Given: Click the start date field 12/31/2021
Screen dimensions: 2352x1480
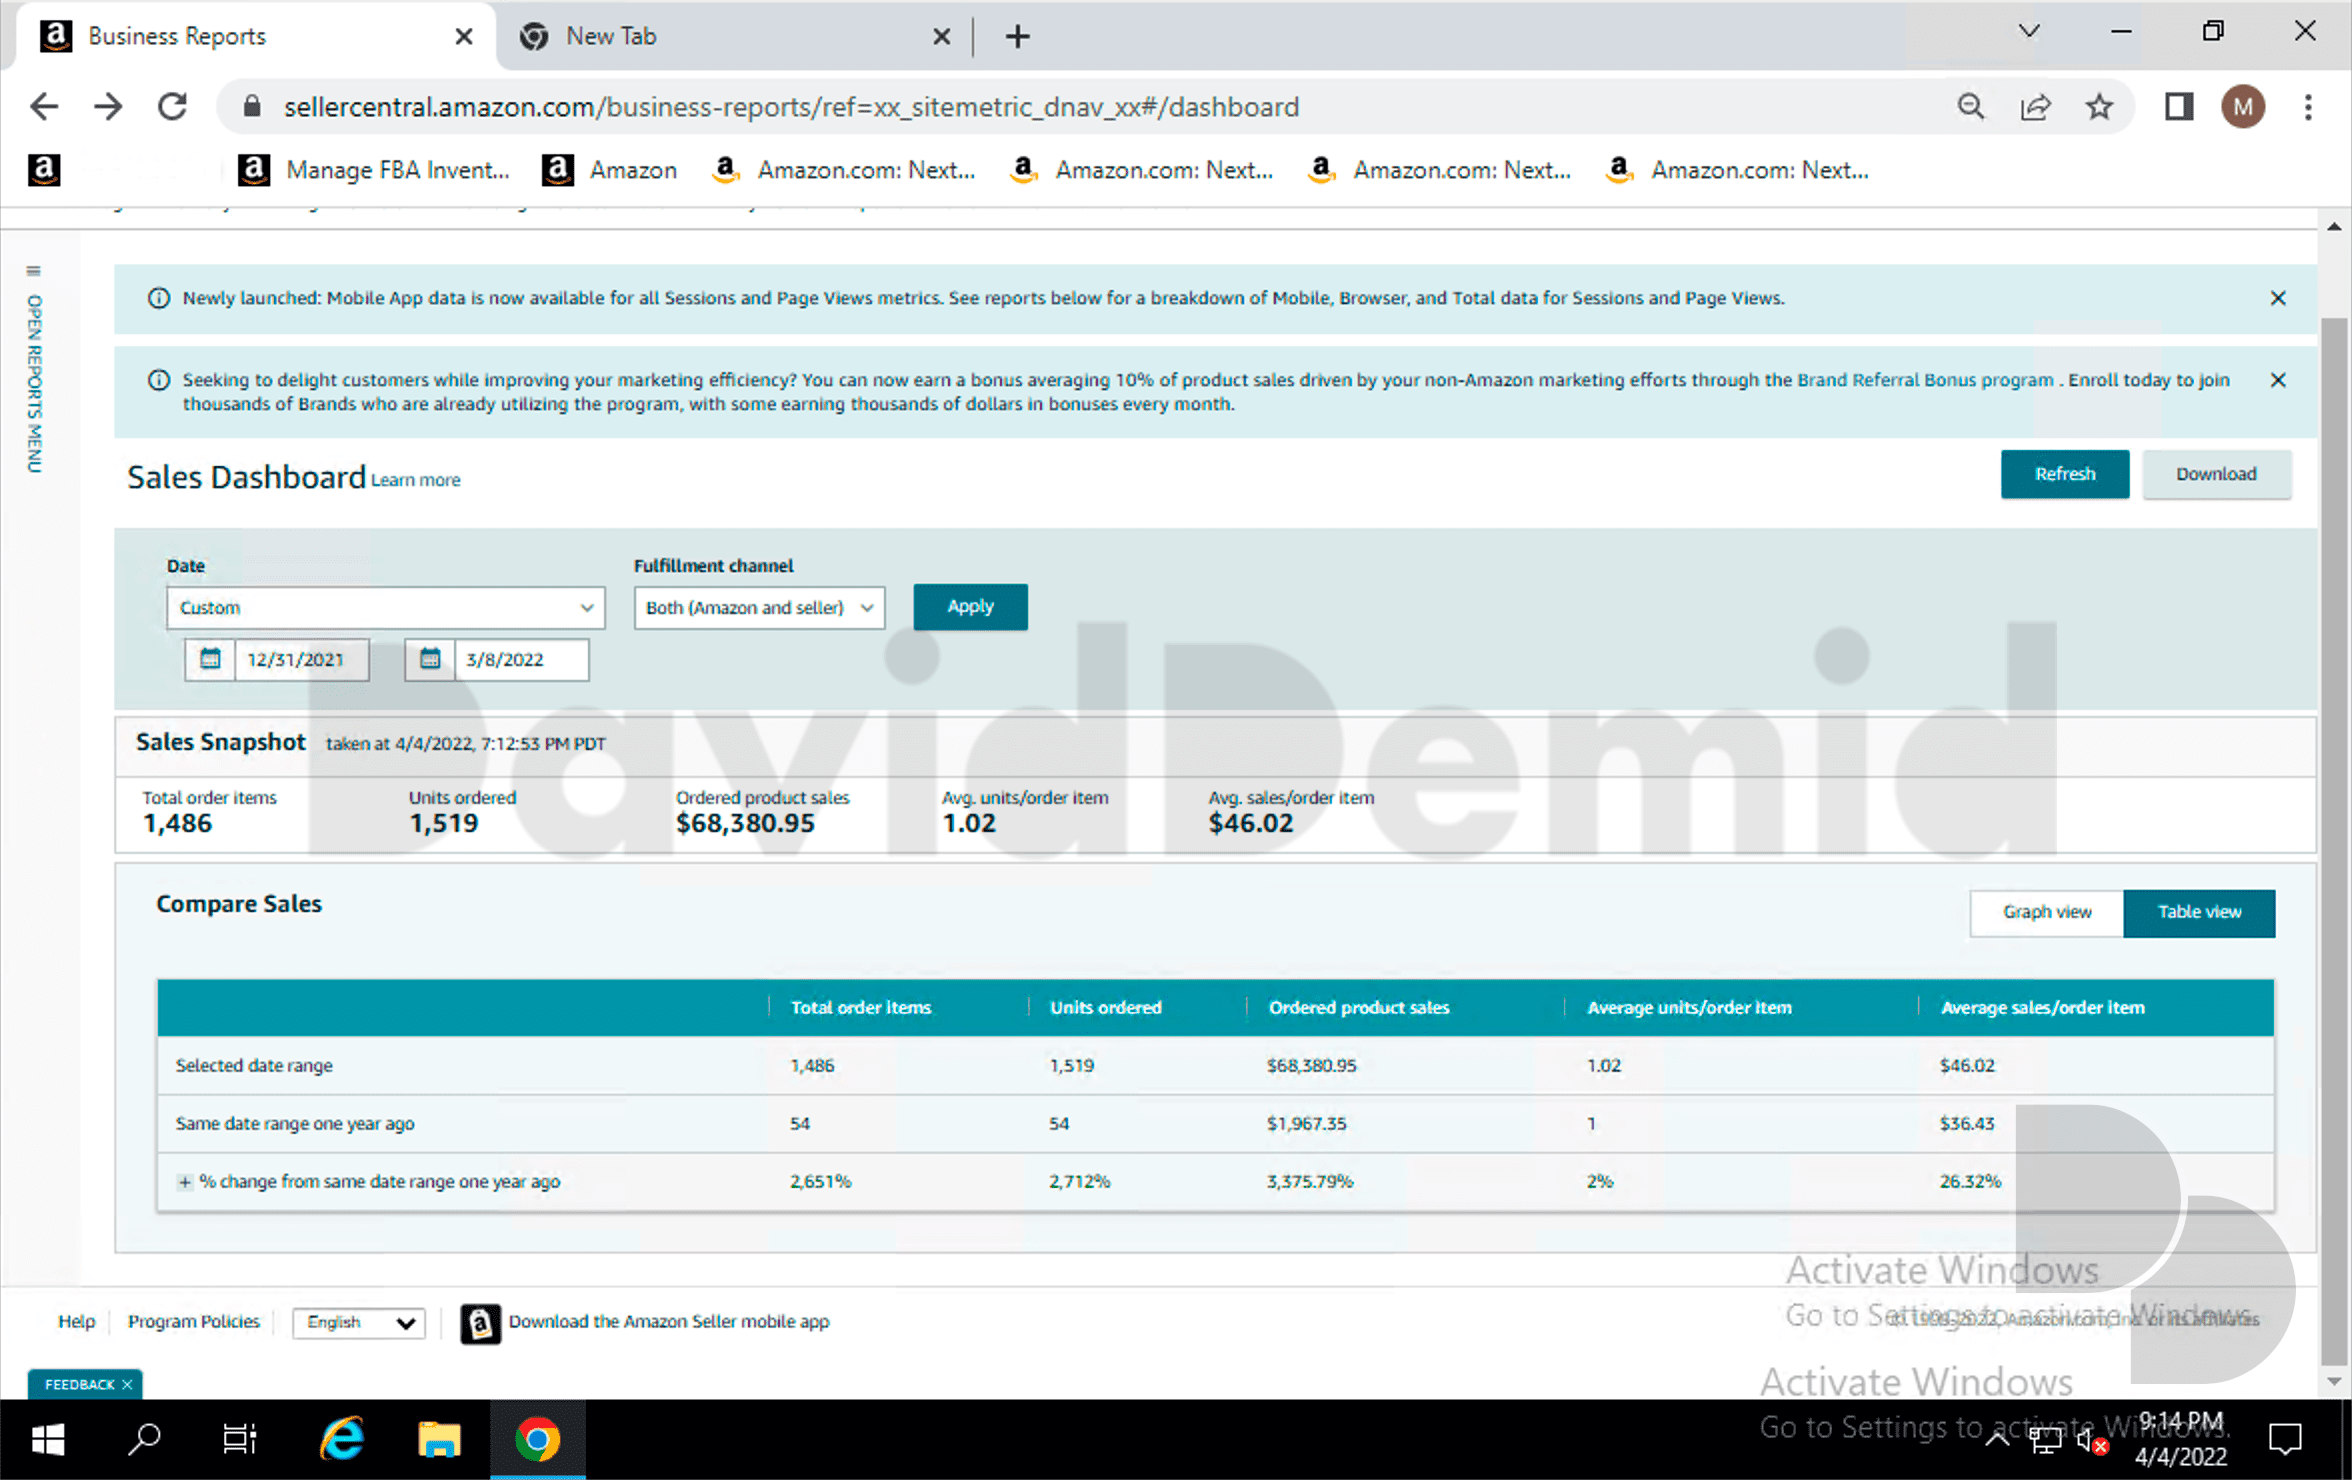Looking at the screenshot, I should click(x=301, y=660).
